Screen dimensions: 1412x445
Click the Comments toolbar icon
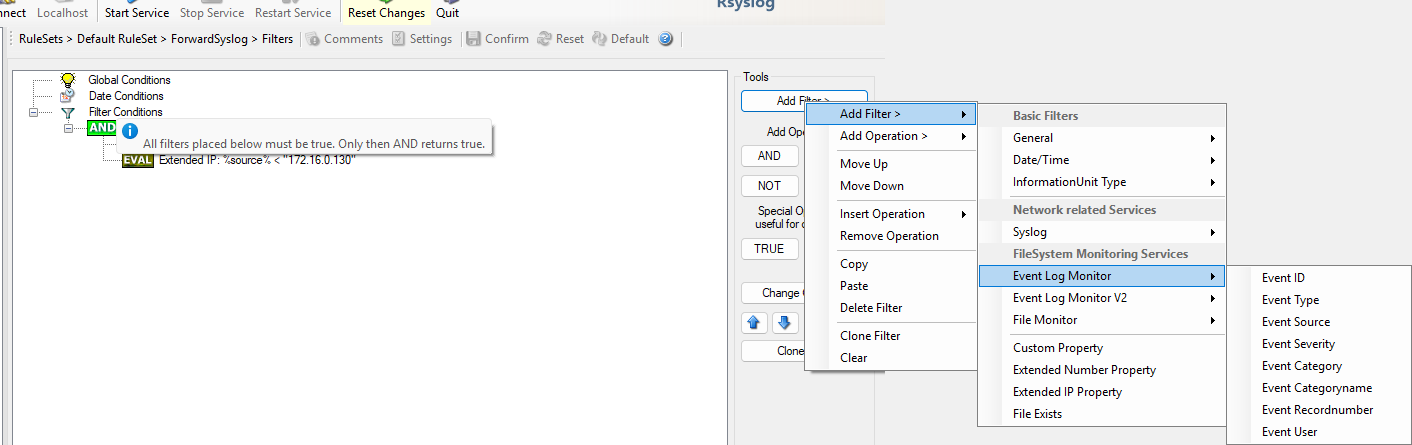point(313,39)
